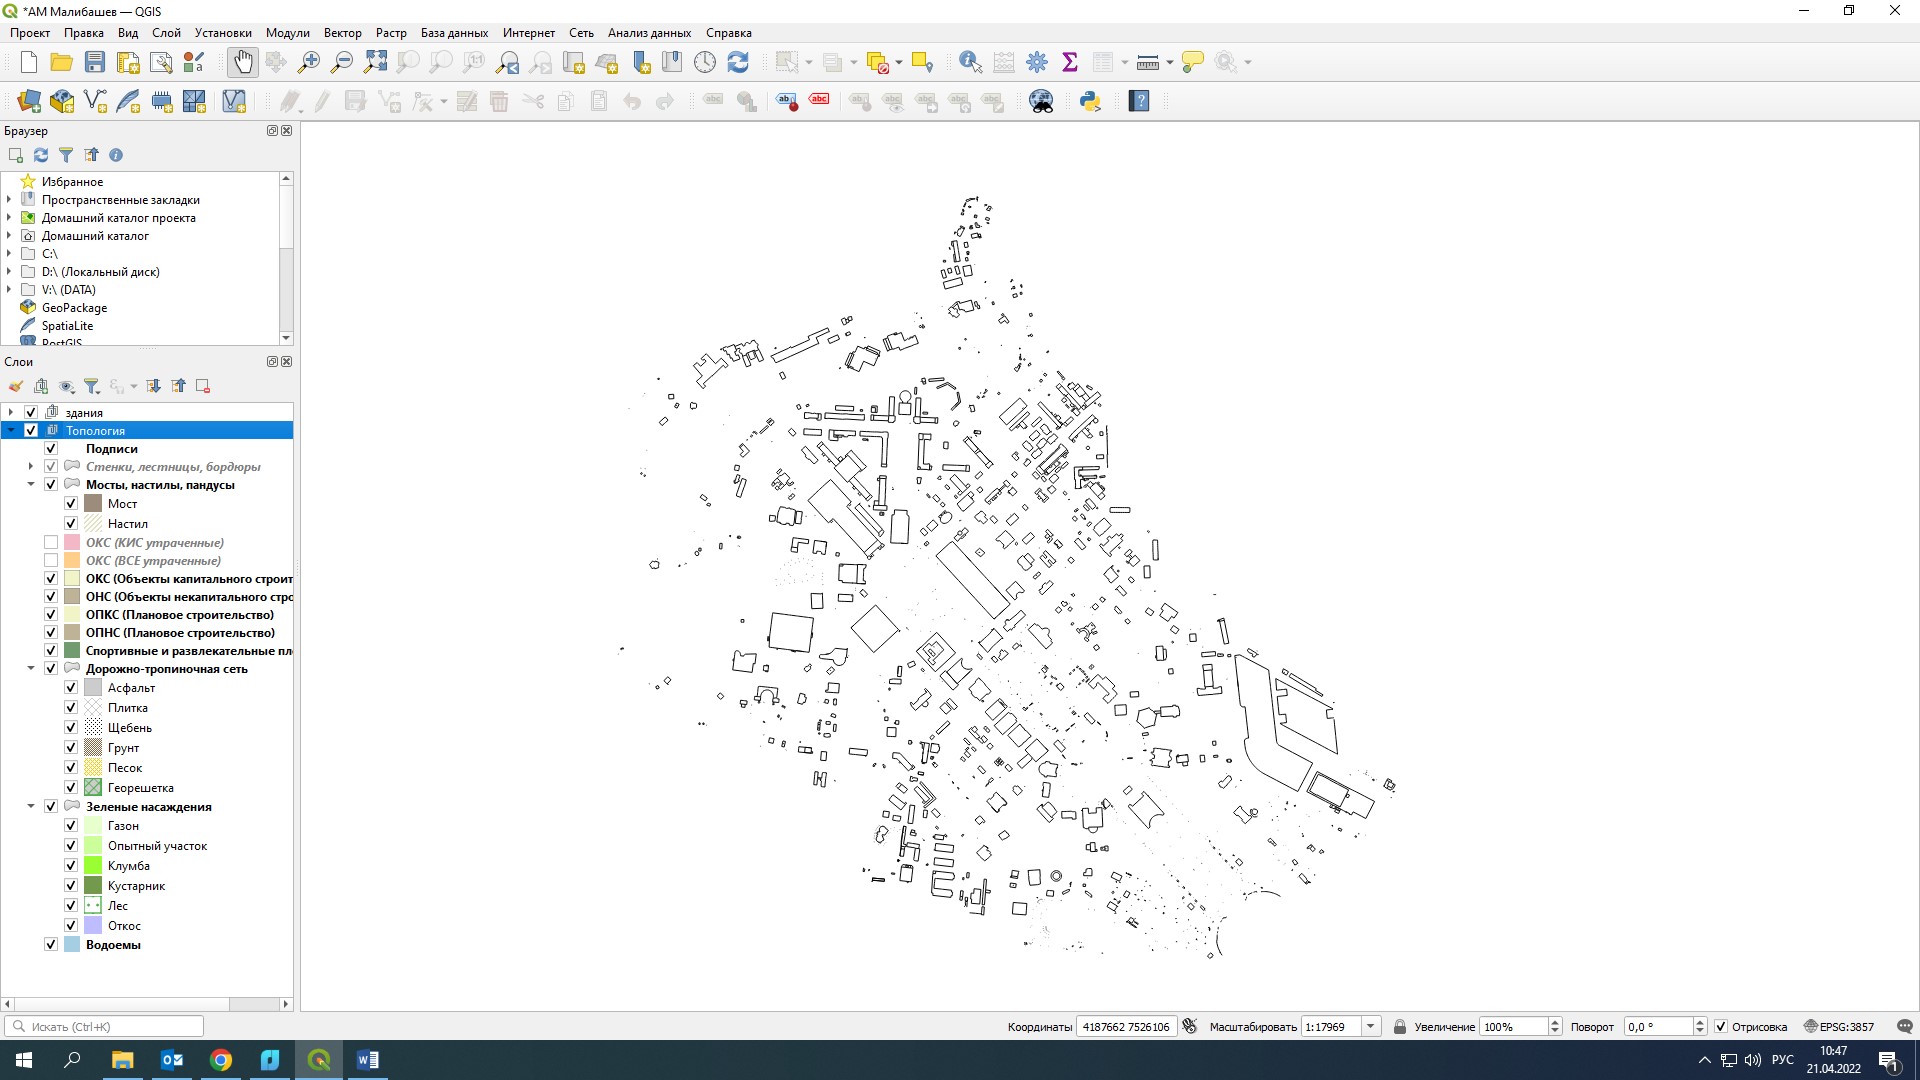Click the Save Project floppy icon

pyautogui.click(x=95, y=62)
